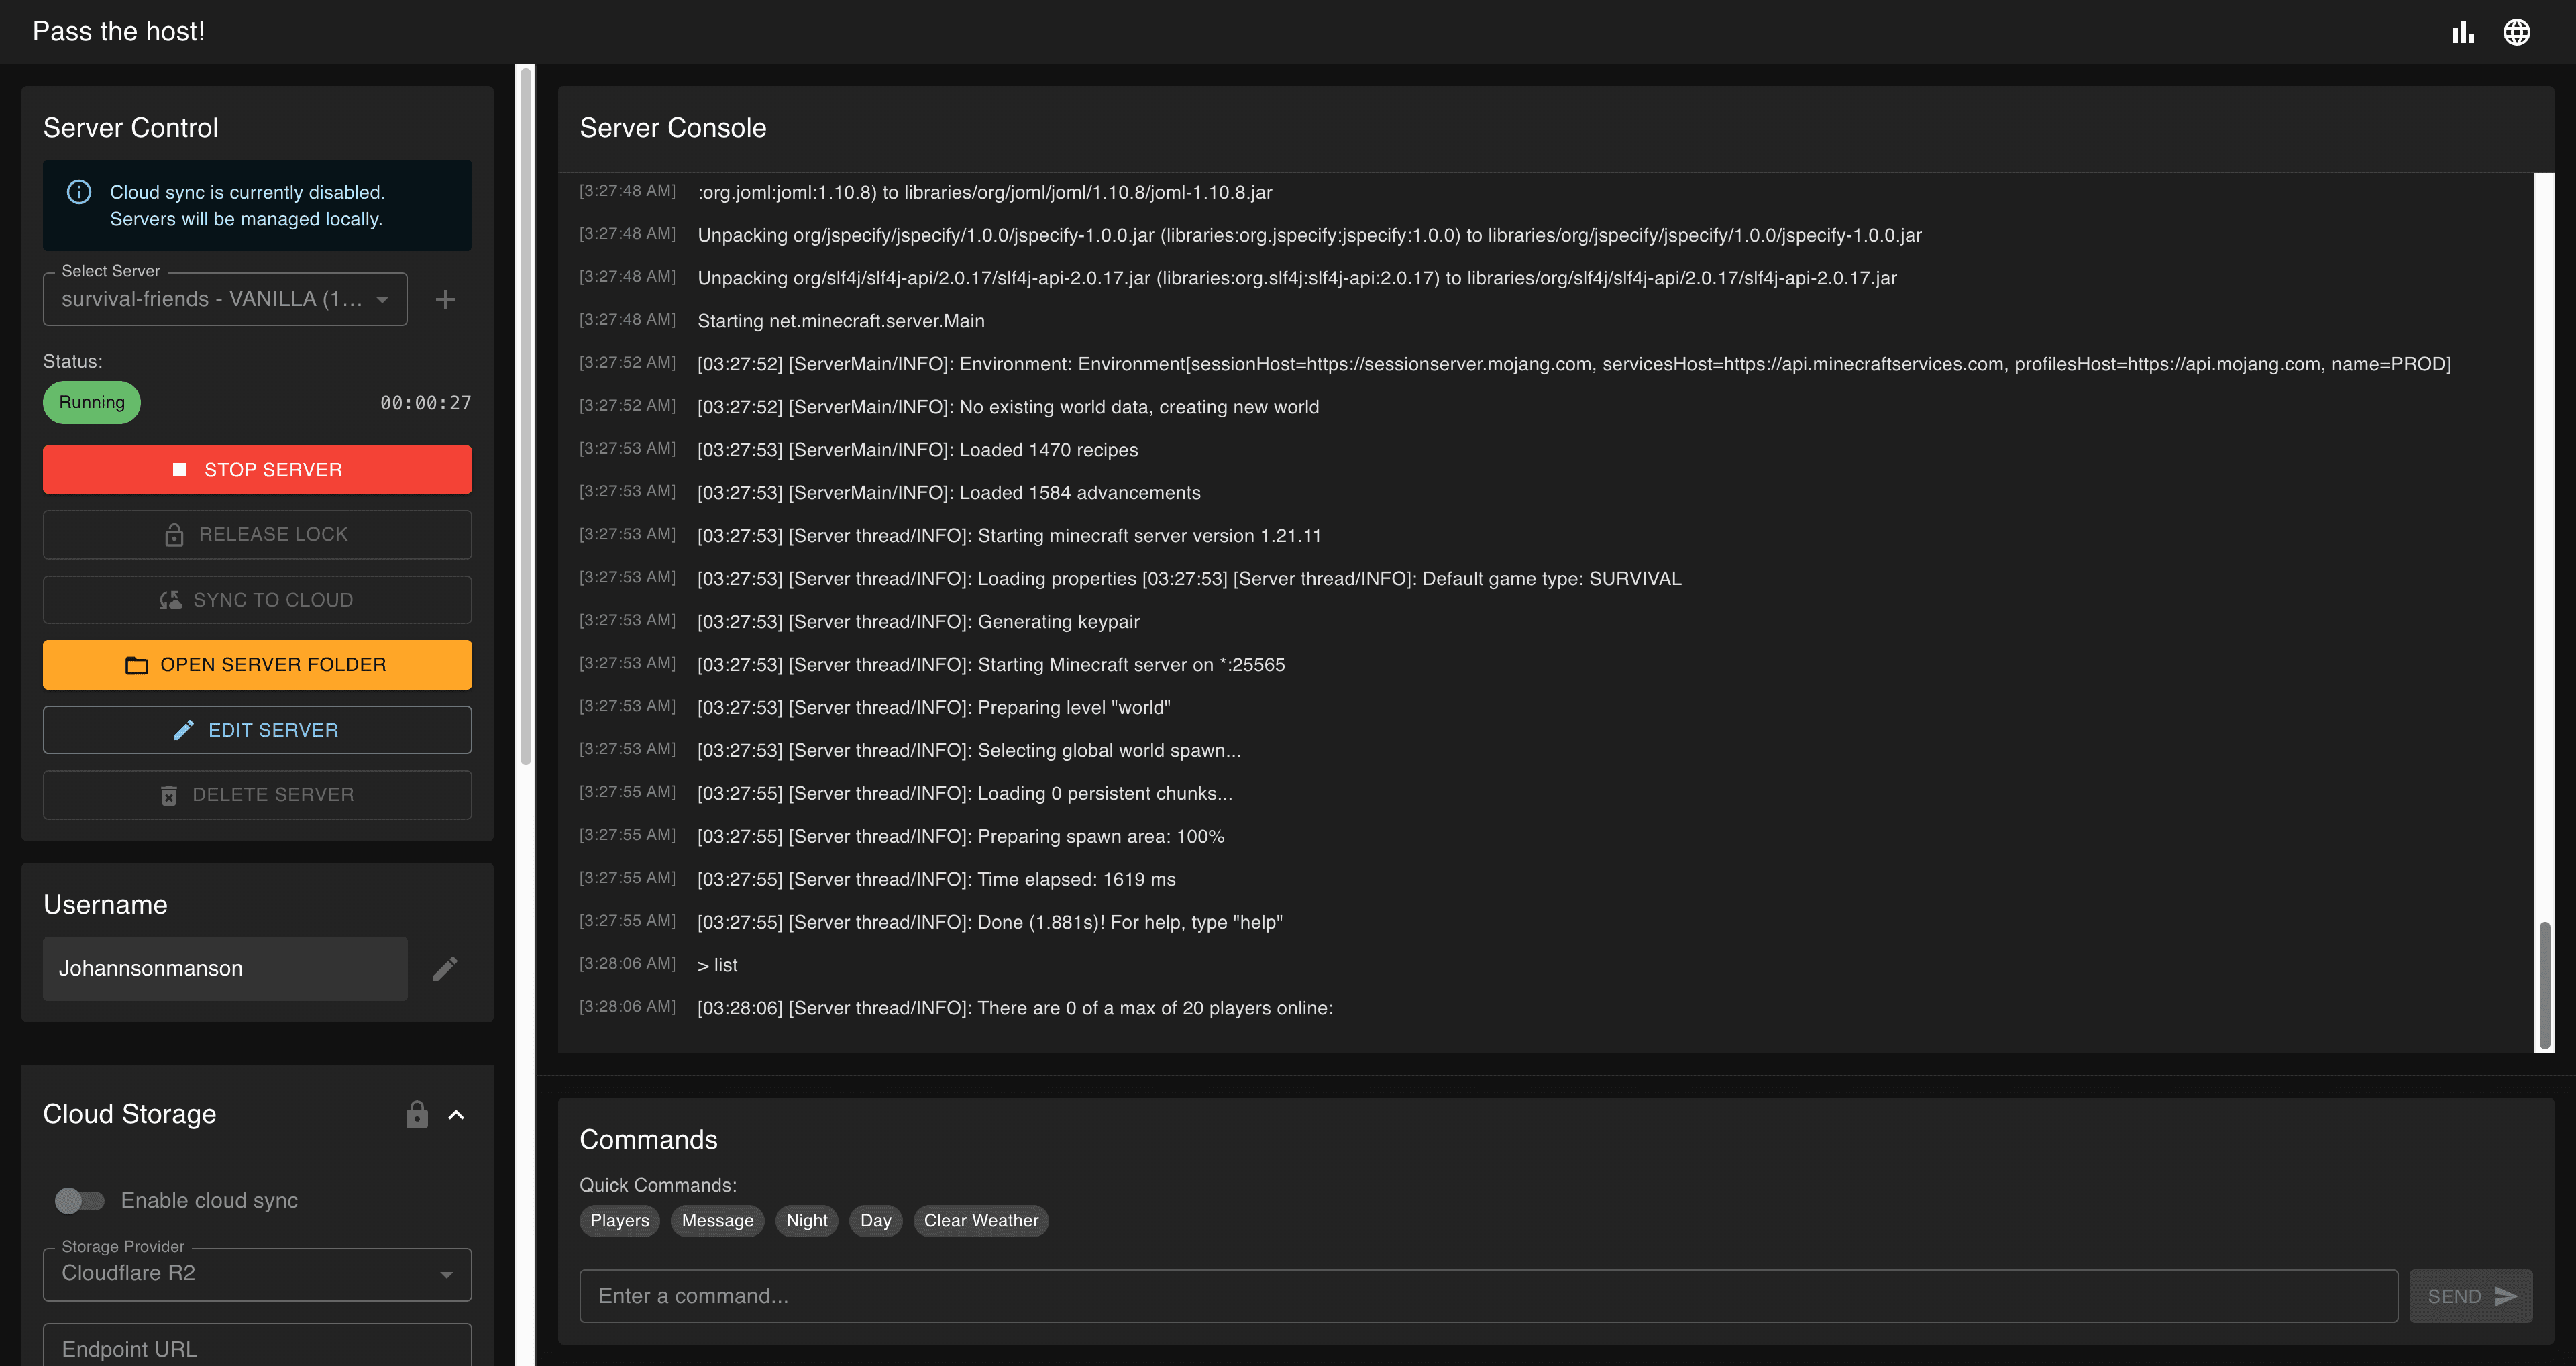The width and height of the screenshot is (2576, 1366).
Task: Open the server folder
Action: (257, 664)
